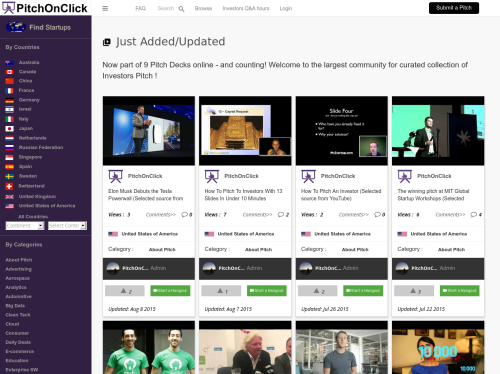Open the Elon Musk Debuts the Tesla Powerwall title
500x374 pixels.
(145, 195)
